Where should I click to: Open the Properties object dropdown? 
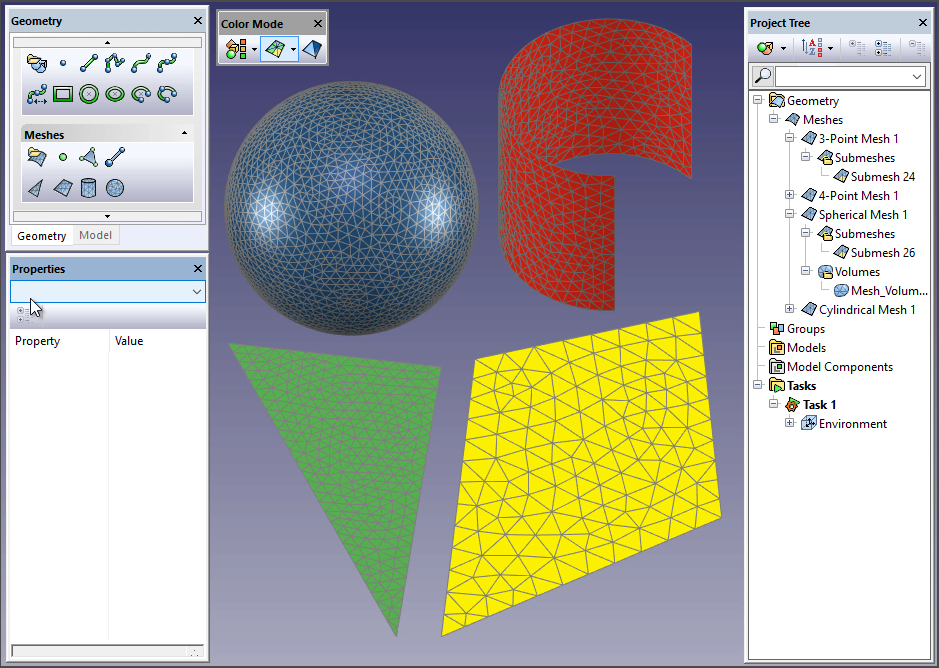click(x=196, y=291)
